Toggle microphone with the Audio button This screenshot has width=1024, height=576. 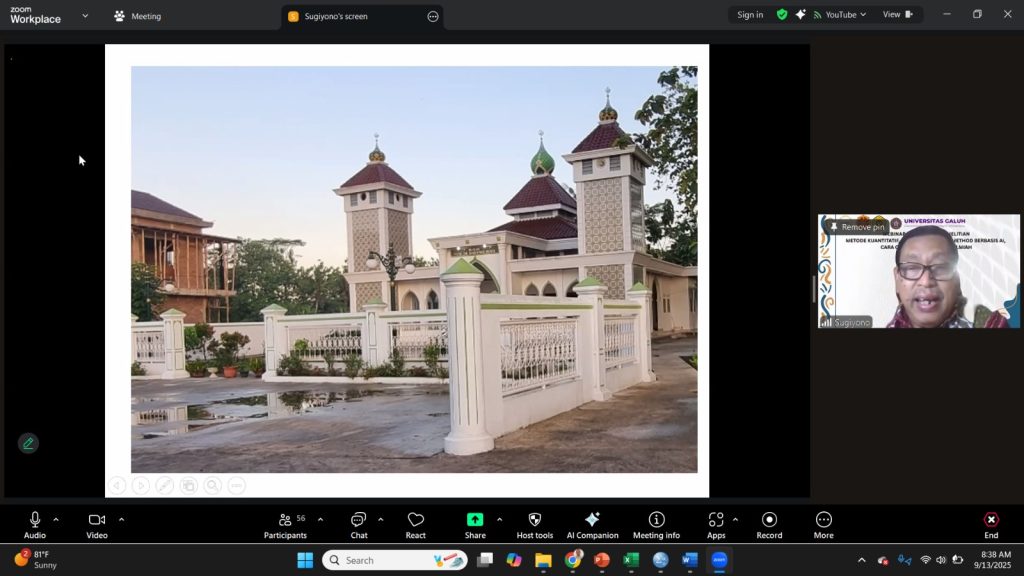35,524
